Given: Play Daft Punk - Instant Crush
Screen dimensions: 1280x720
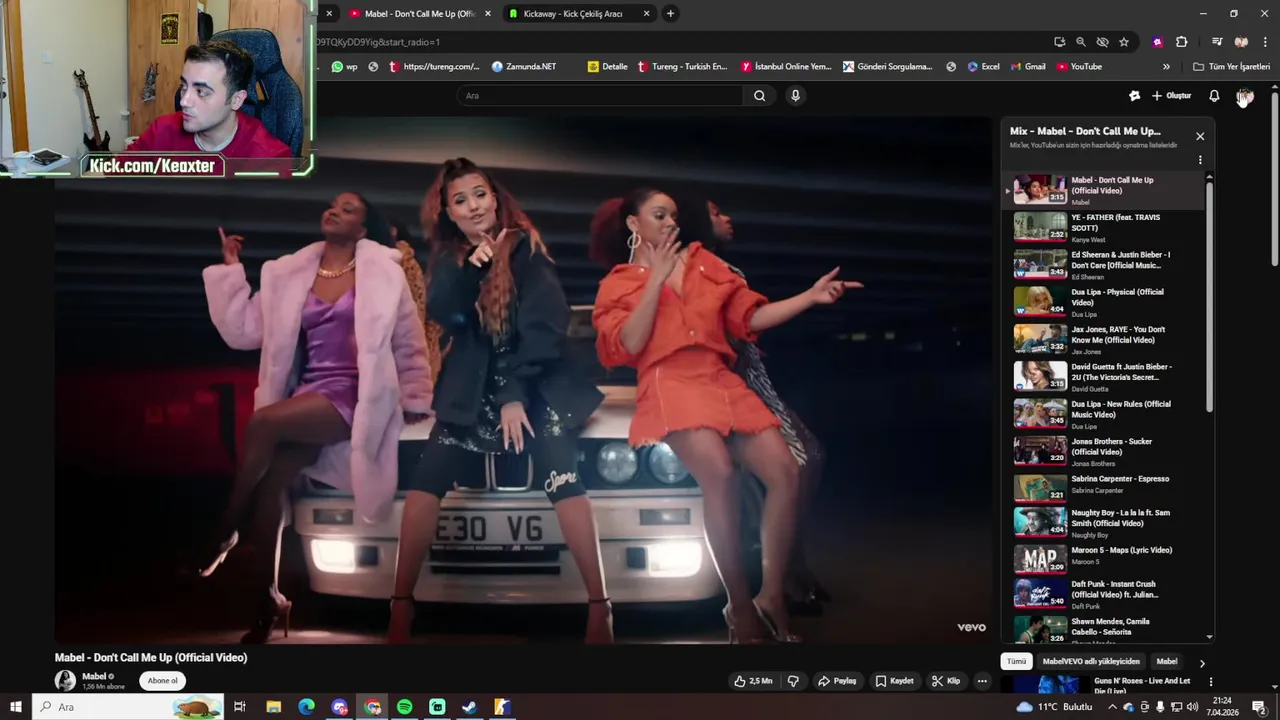Looking at the screenshot, I should [1104, 595].
